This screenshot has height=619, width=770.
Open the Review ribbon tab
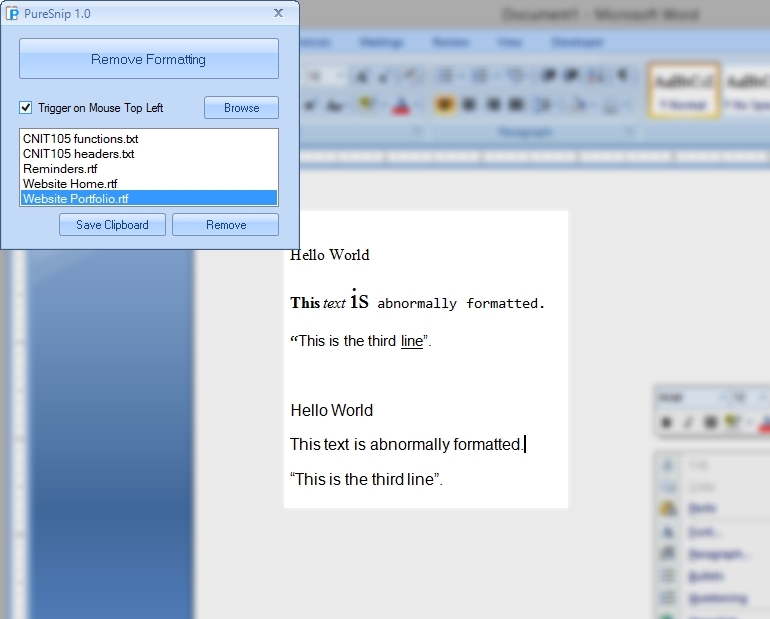[x=451, y=43]
